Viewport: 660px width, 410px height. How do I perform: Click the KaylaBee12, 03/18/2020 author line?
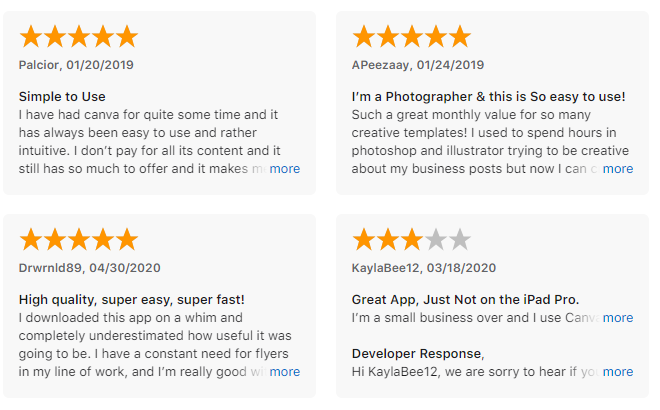click(x=424, y=268)
